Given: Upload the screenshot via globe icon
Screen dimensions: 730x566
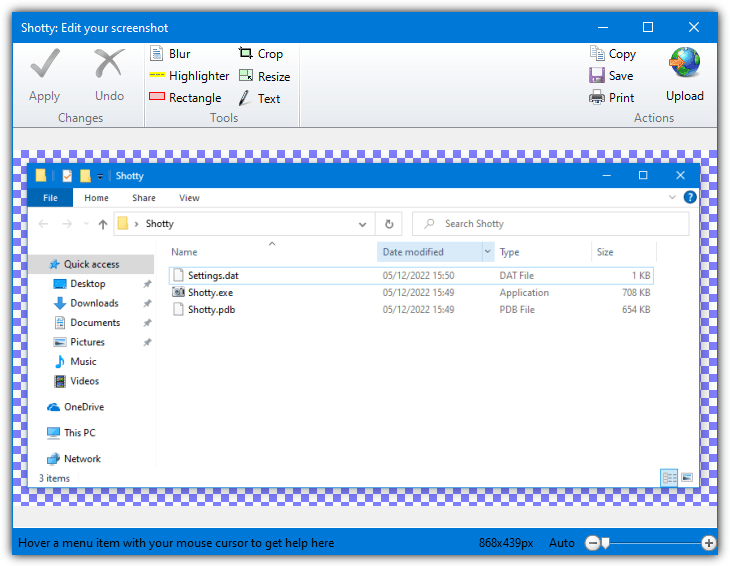Looking at the screenshot, I should pyautogui.click(x=684, y=62).
